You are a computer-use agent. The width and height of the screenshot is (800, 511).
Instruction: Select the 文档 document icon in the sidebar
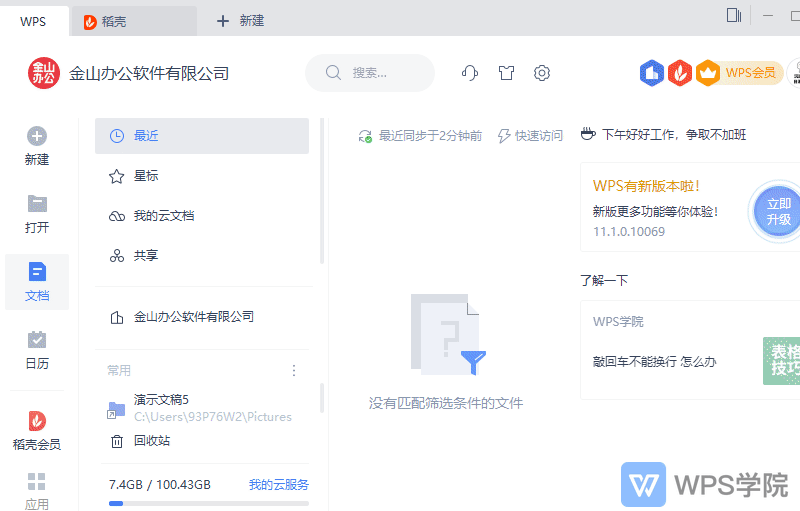[x=37, y=271]
